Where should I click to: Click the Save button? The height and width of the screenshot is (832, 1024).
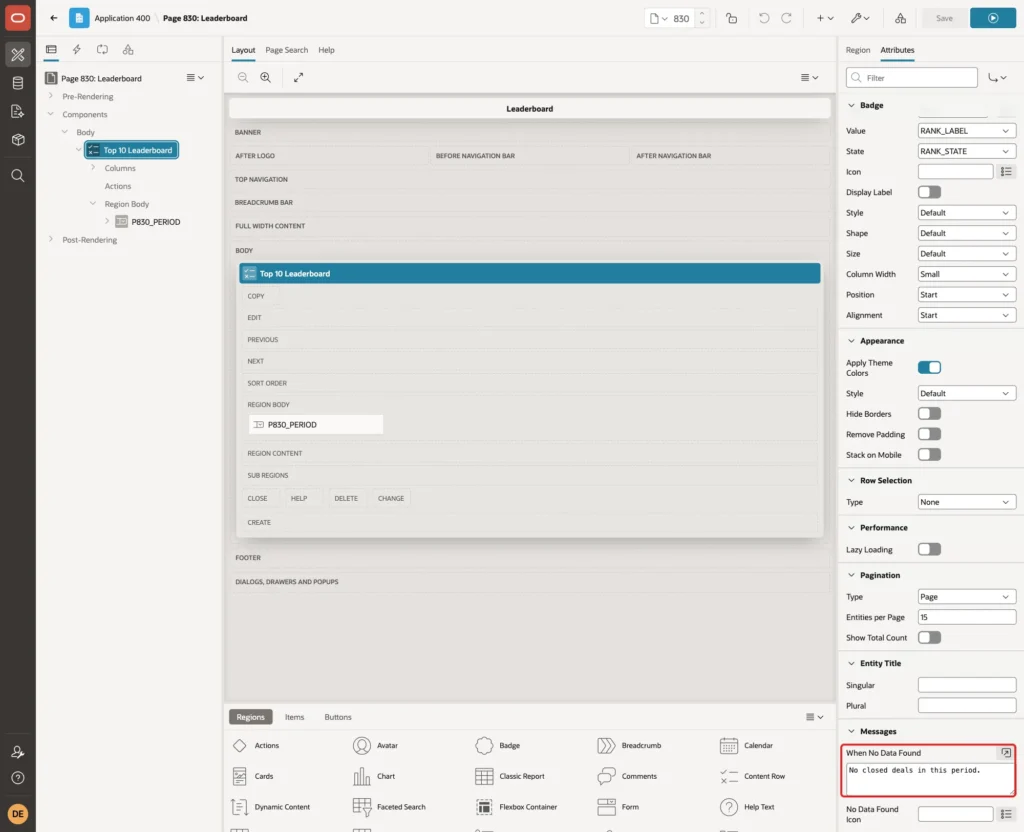pos(944,18)
